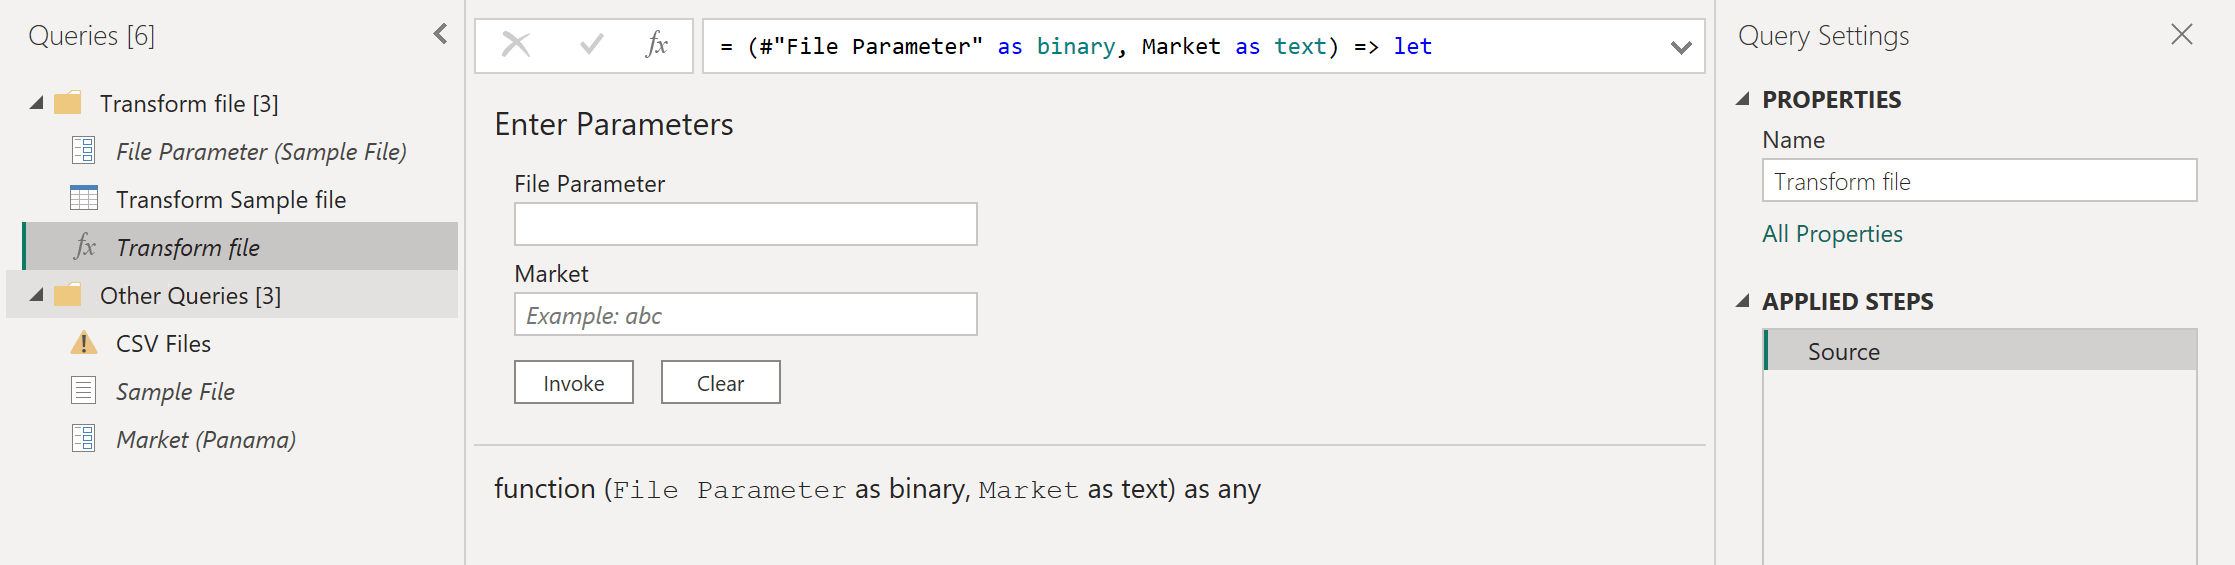The width and height of the screenshot is (2235, 565).
Task: Click the Transform Sample file table icon
Action: [84, 199]
